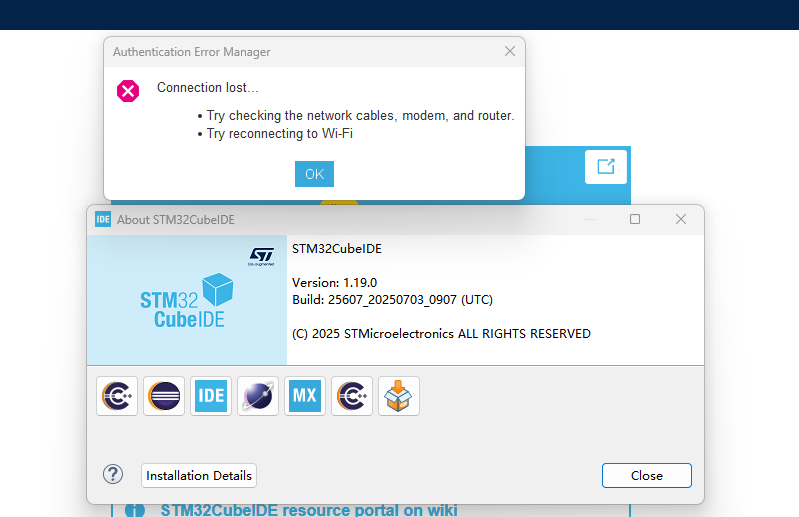Click OK in the Authentication Error Manager dialog

[314, 174]
